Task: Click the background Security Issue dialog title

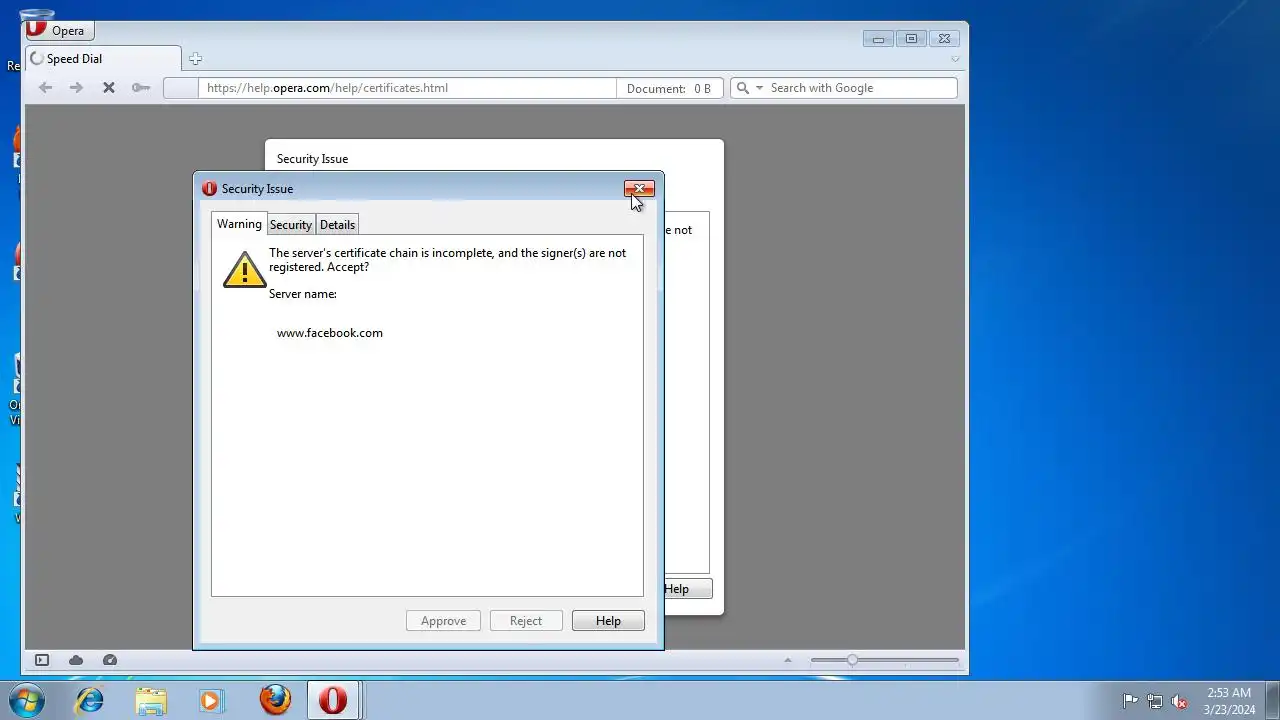Action: tap(312, 159)
